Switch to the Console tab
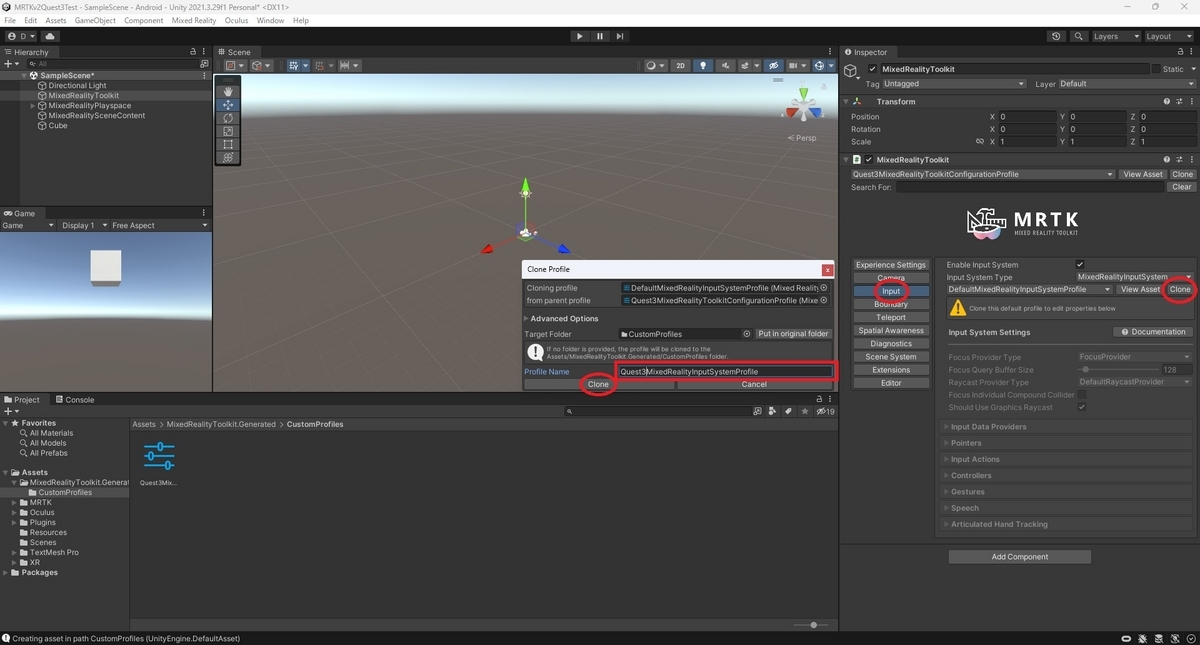The height and width of the screenshot is (645, 1200). pos(75,400)
